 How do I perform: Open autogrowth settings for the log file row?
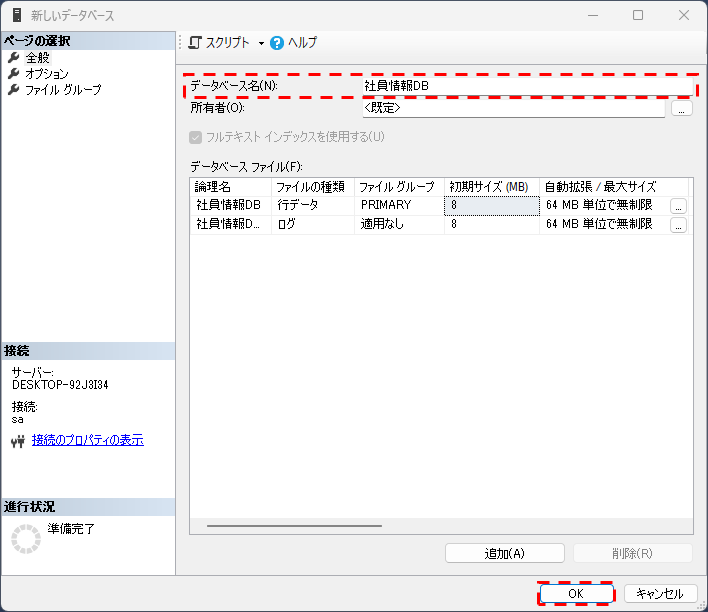tap(678, 225)
